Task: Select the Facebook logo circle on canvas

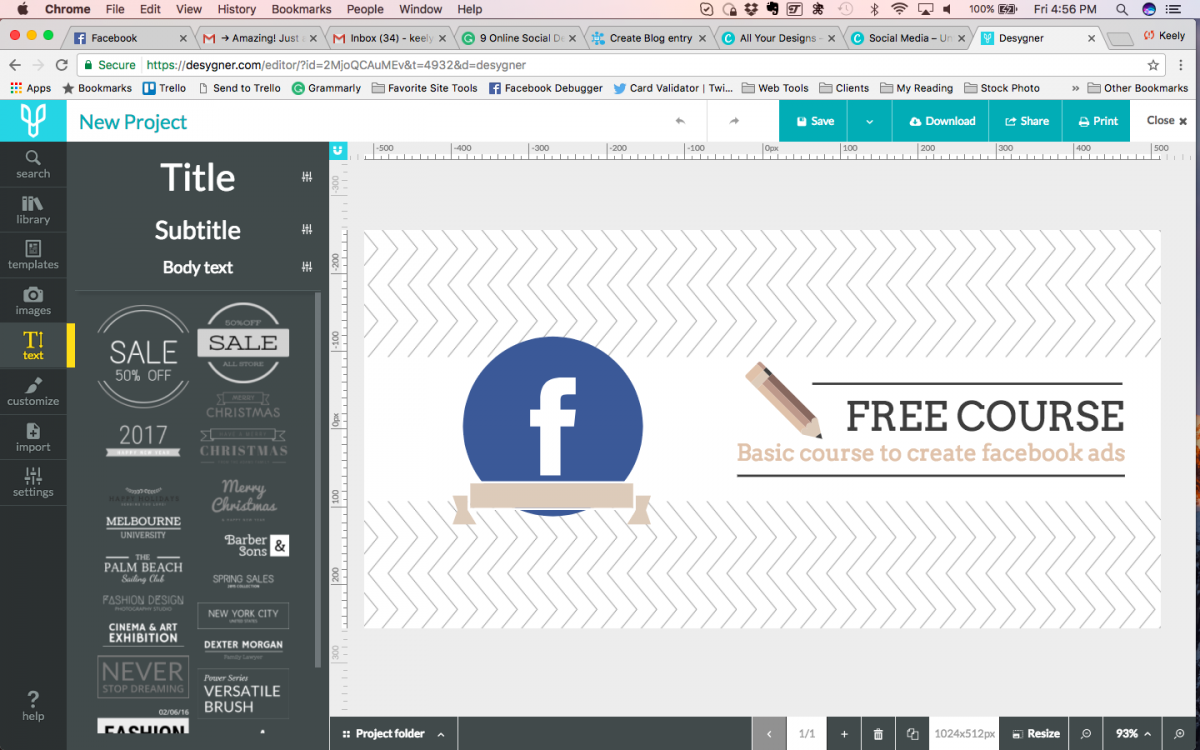Action: tap(552, 426)
